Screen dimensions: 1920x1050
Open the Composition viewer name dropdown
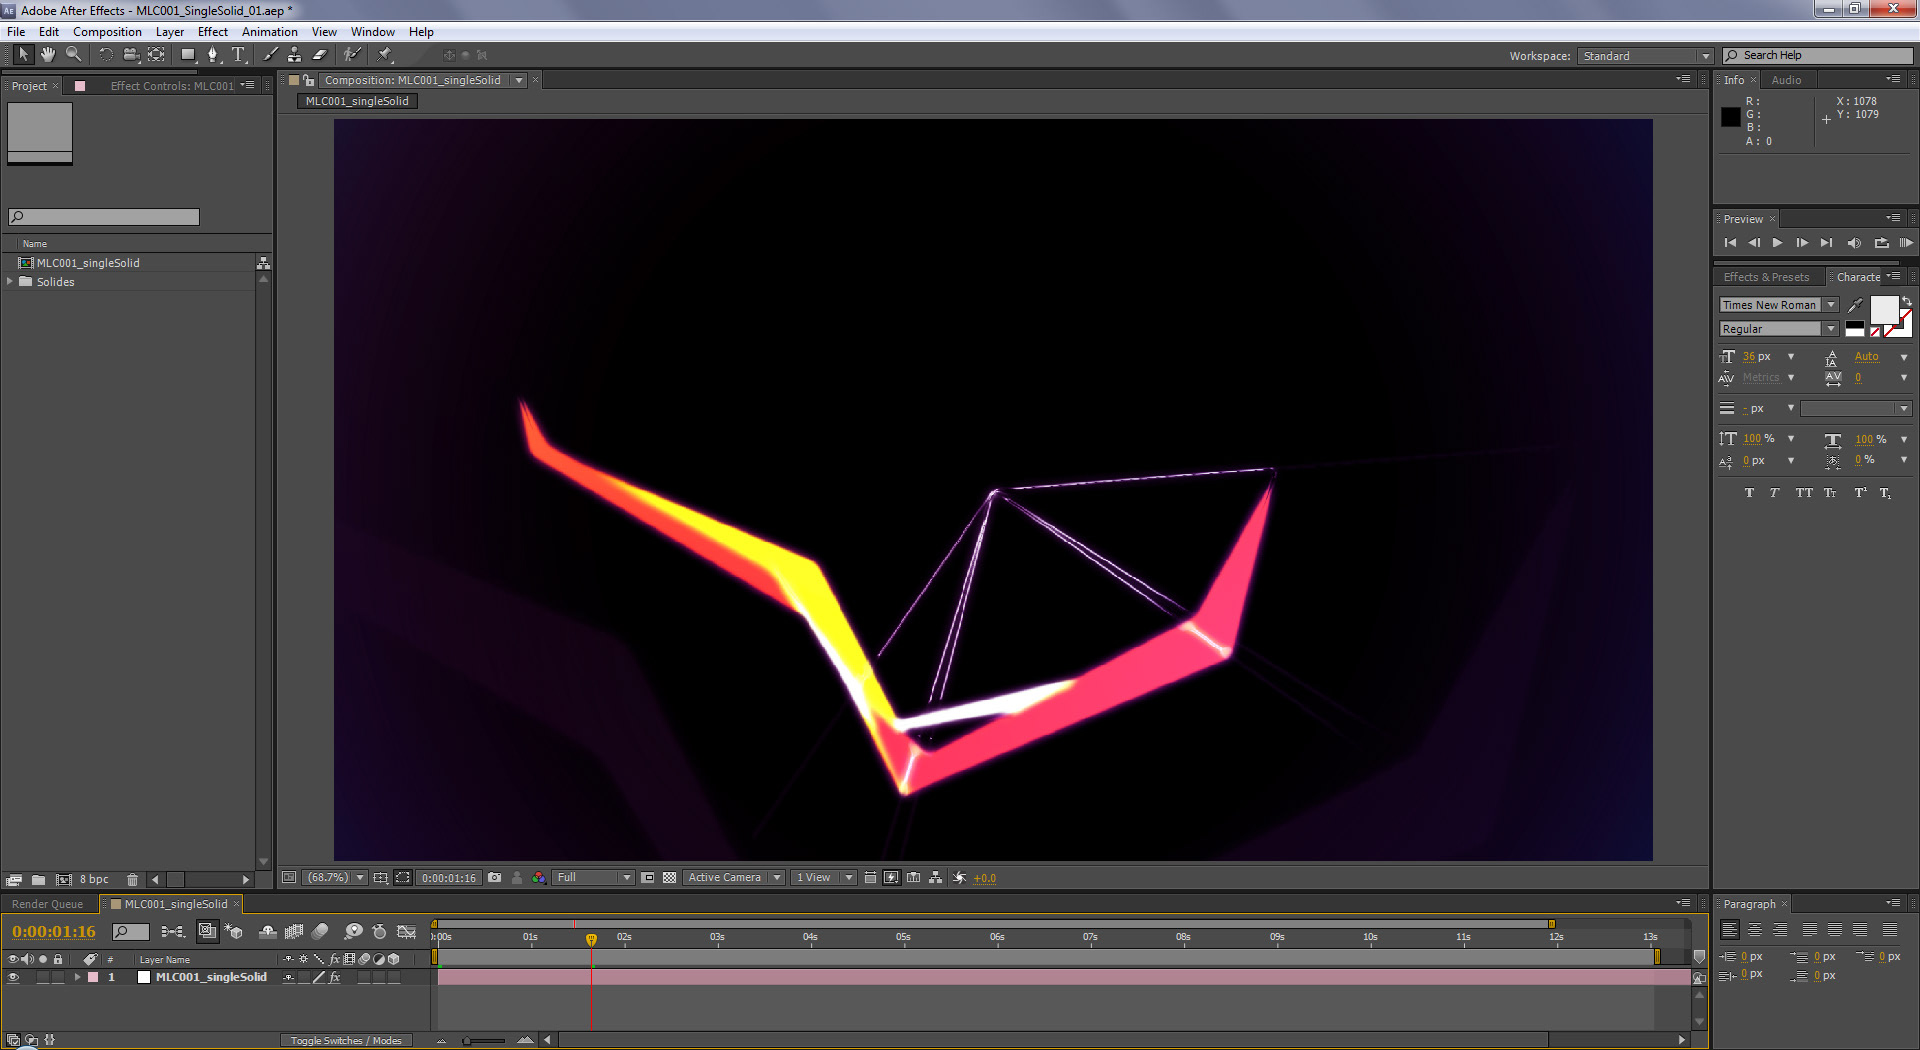click(519, 80)
